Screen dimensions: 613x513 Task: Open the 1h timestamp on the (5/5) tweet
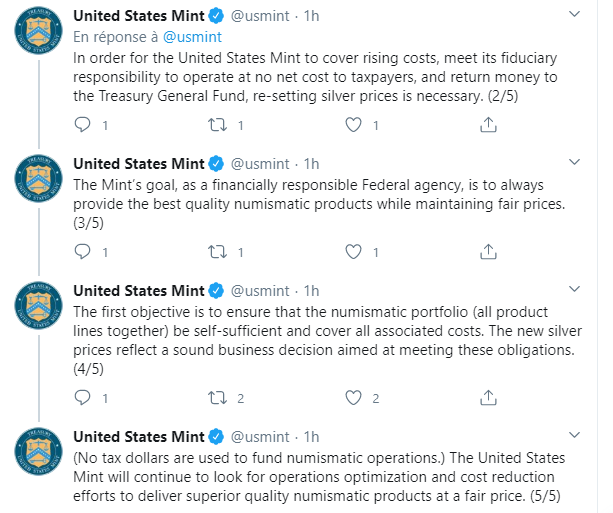tap(312, 437)
